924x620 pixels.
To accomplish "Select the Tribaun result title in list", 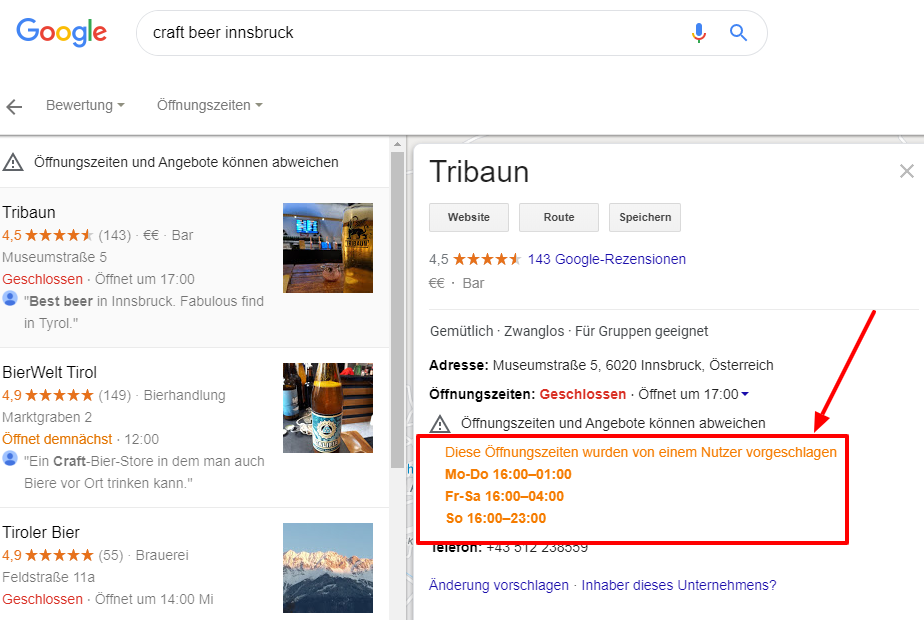I will [x=29, y=212].
